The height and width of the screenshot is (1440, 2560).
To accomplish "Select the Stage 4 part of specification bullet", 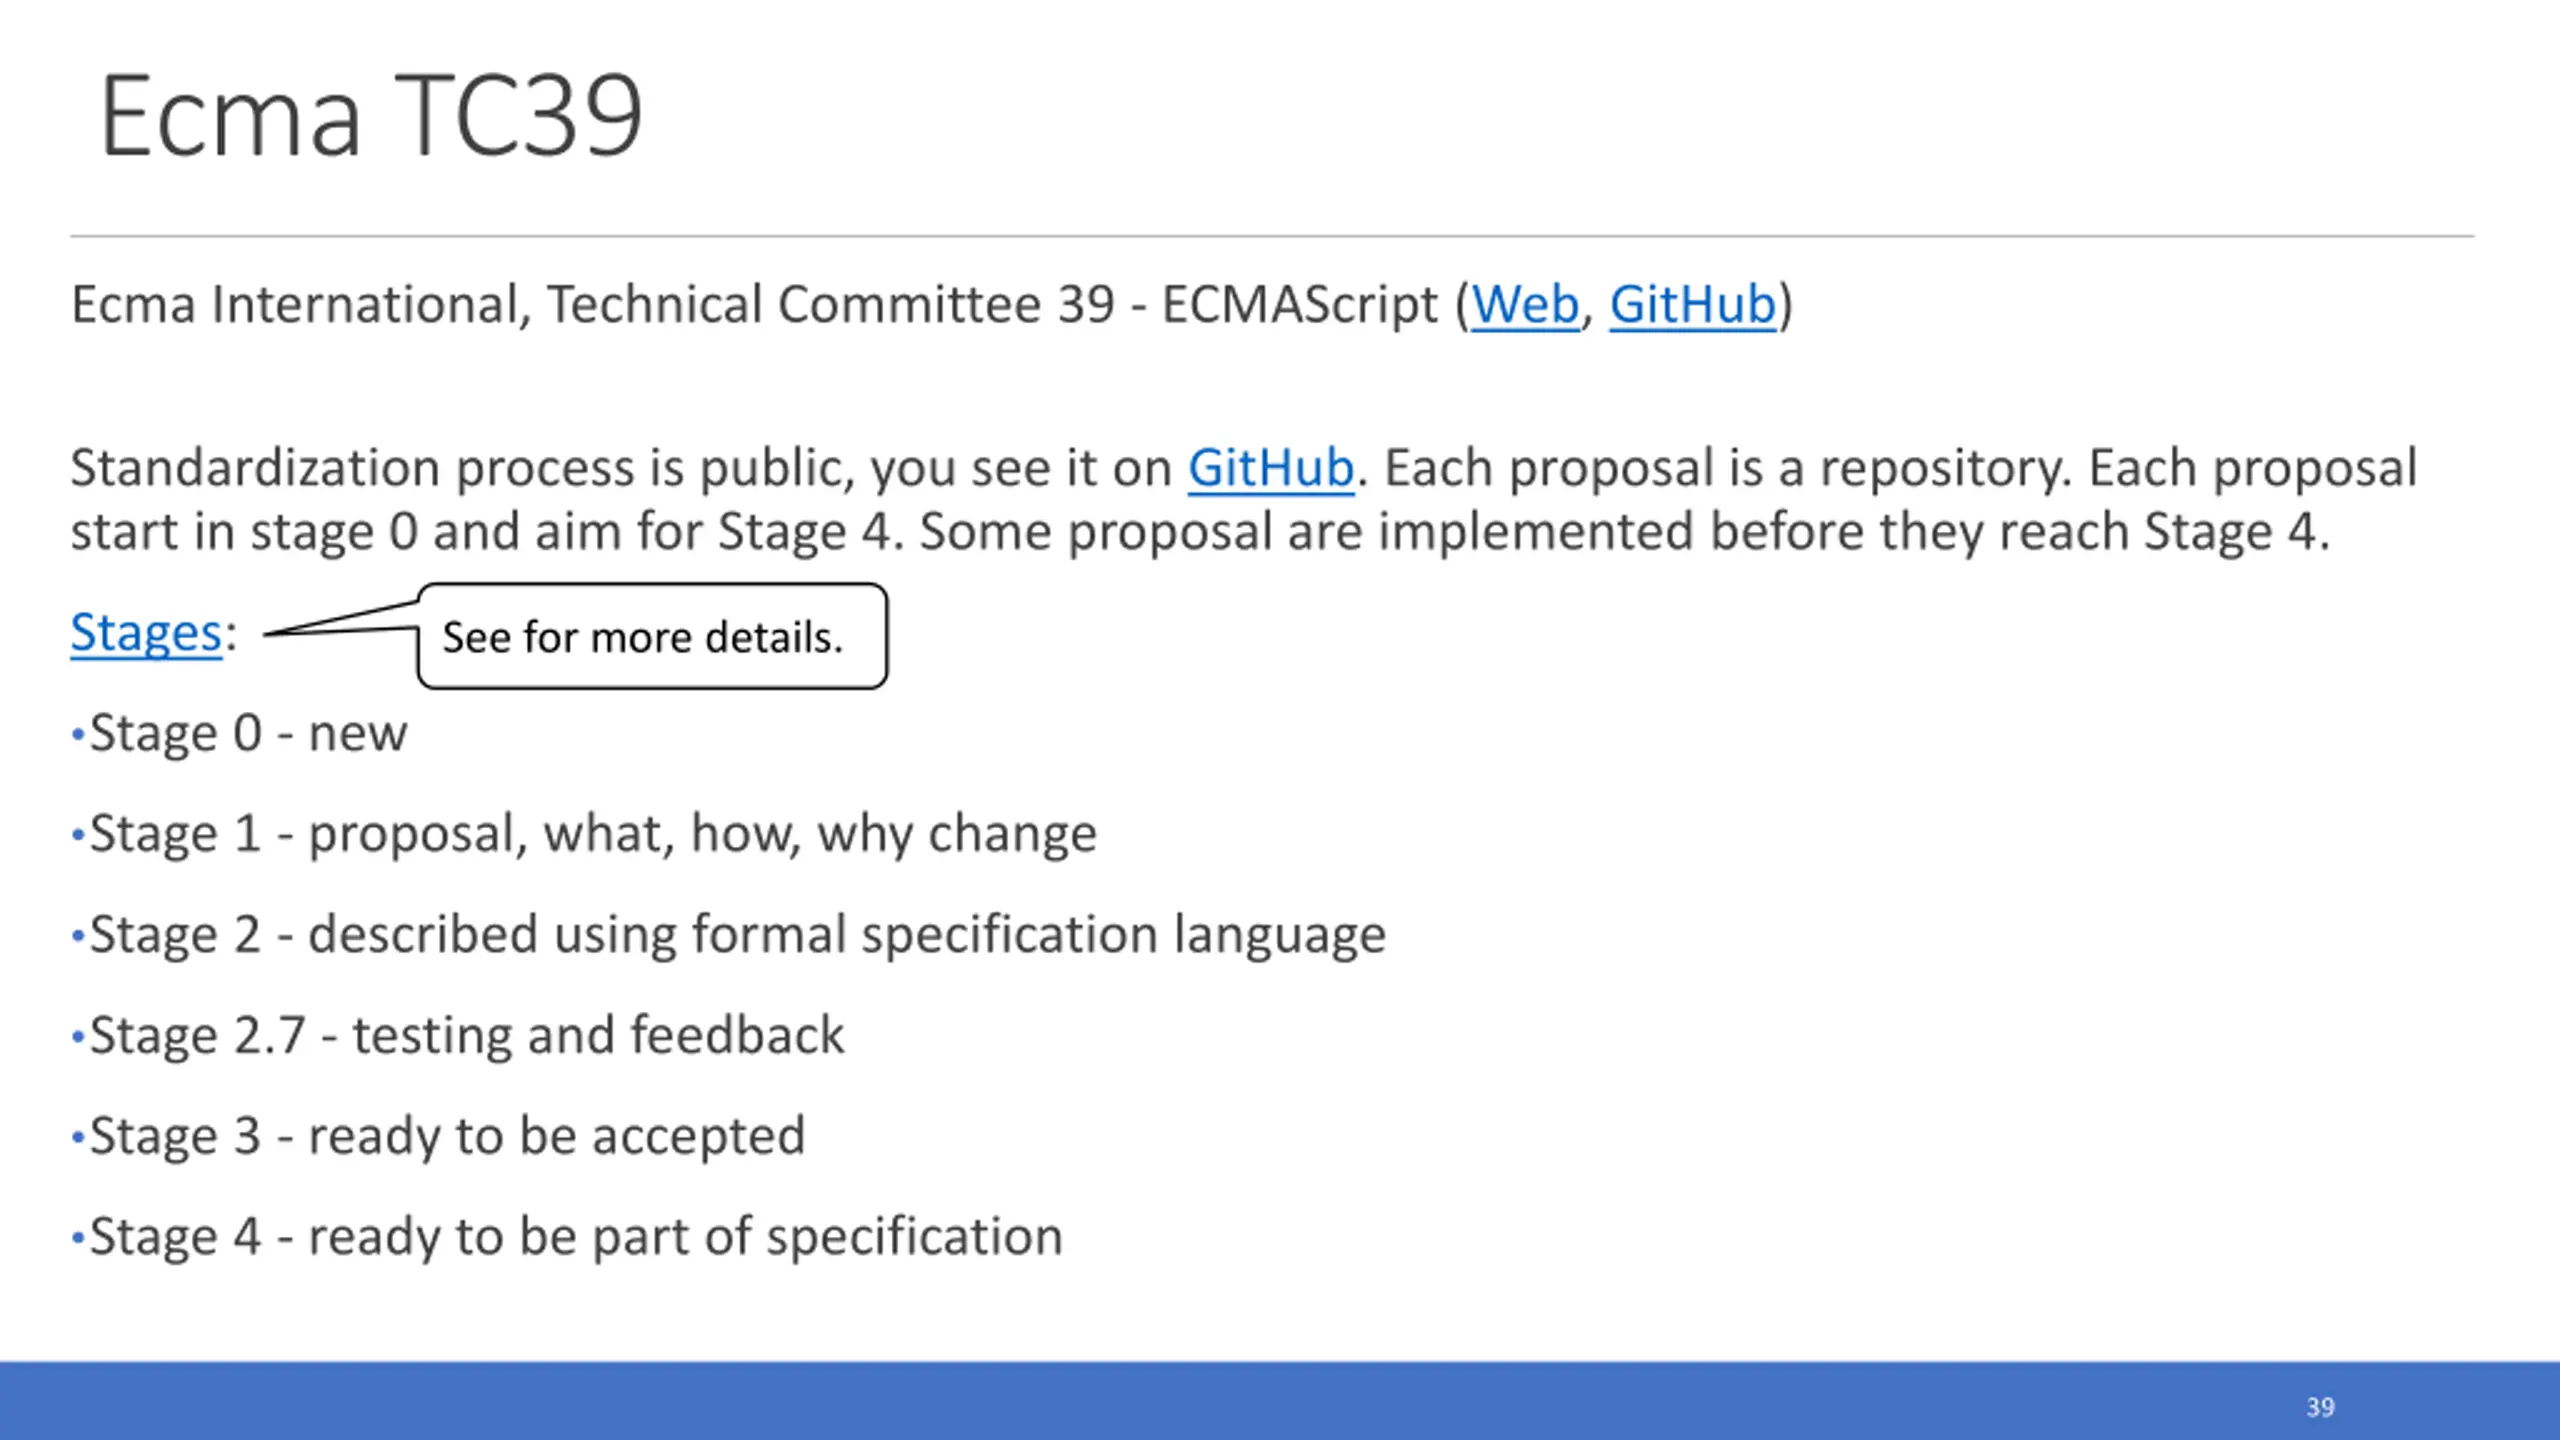I will (576, 1237).
